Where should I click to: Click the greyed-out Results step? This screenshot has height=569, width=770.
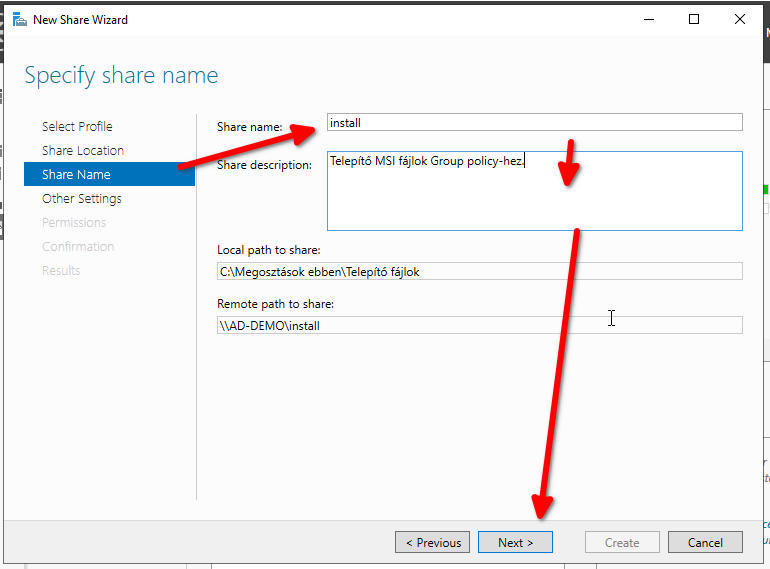[61, 270]
